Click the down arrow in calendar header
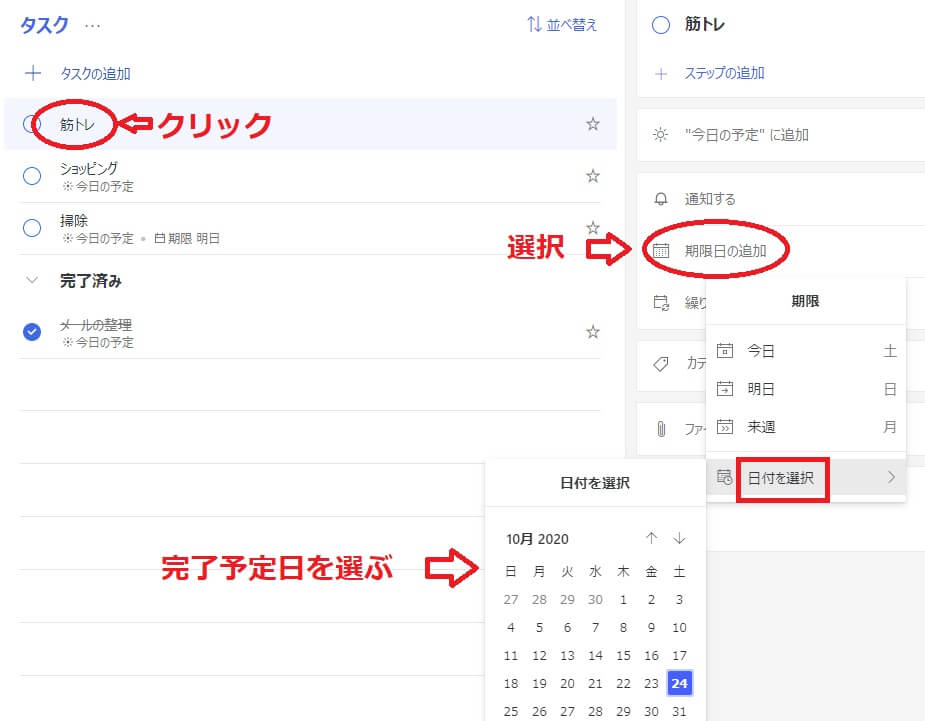 point(680,538)
